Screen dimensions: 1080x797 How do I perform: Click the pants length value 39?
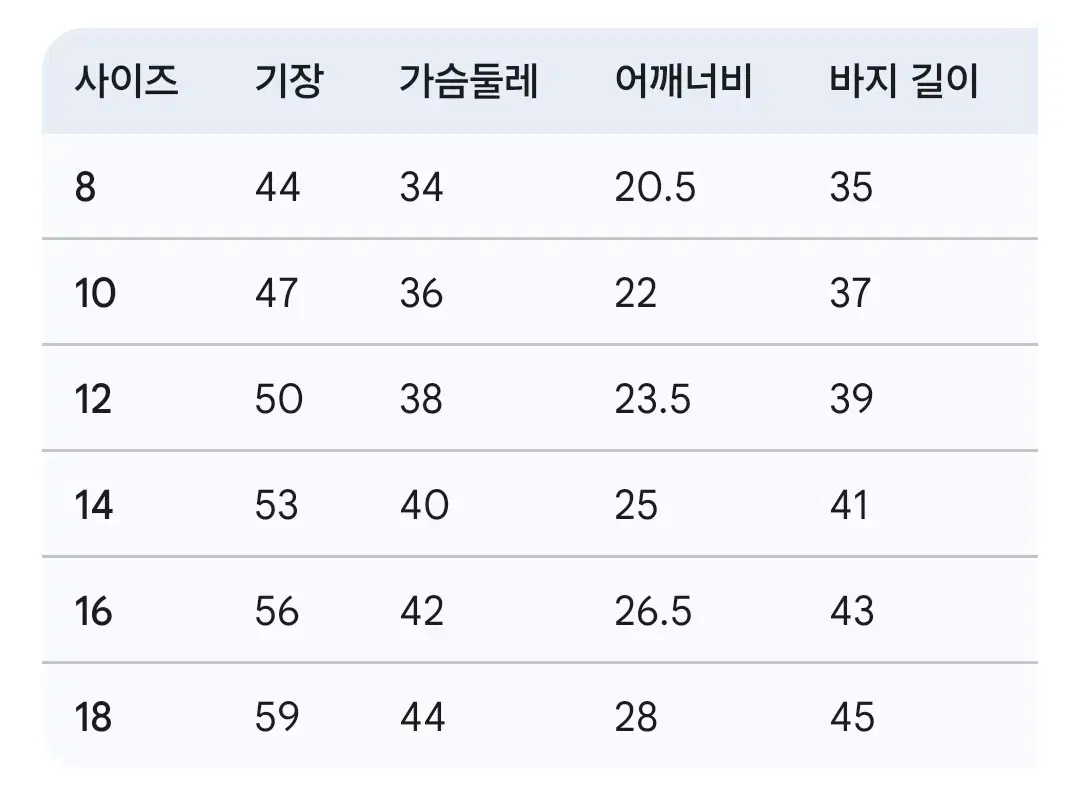point(851,400)
